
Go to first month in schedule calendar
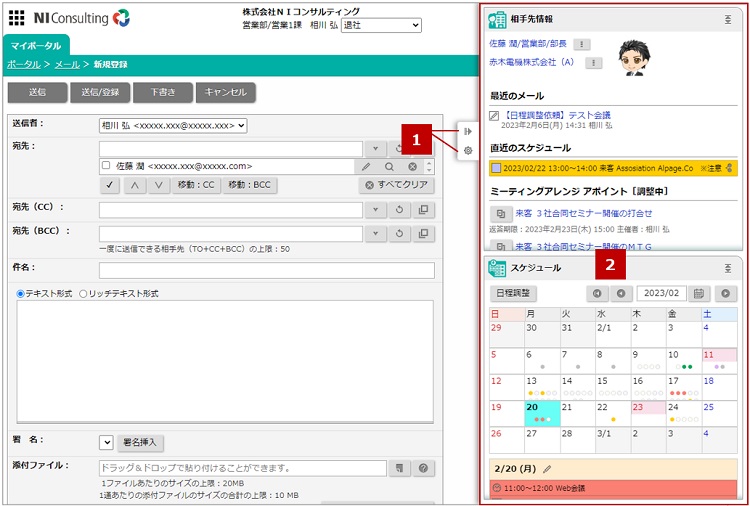pyautogui.click(x=597, y=293)
